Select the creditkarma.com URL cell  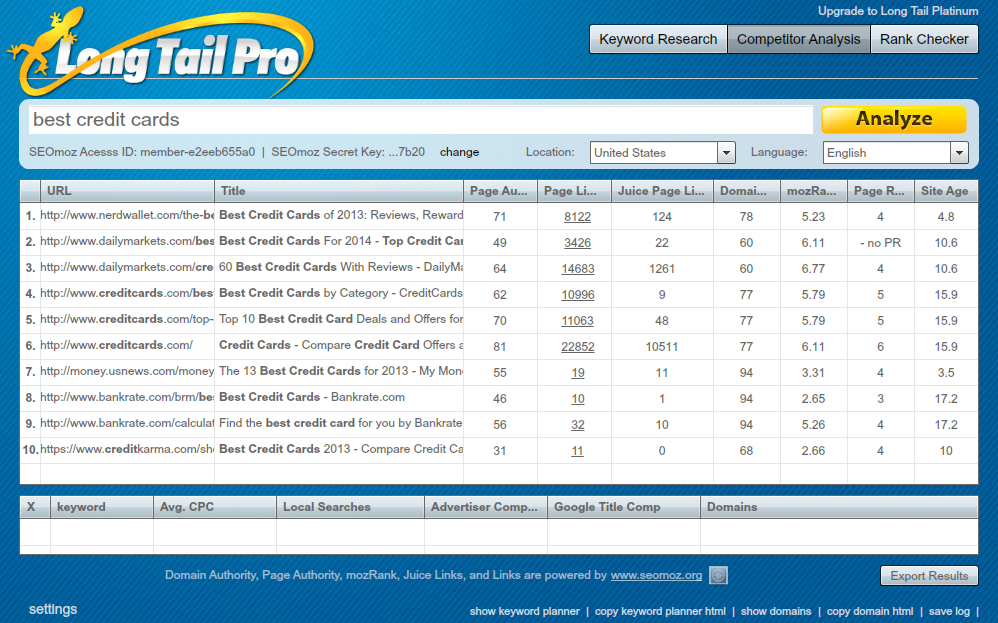(127, 449)
